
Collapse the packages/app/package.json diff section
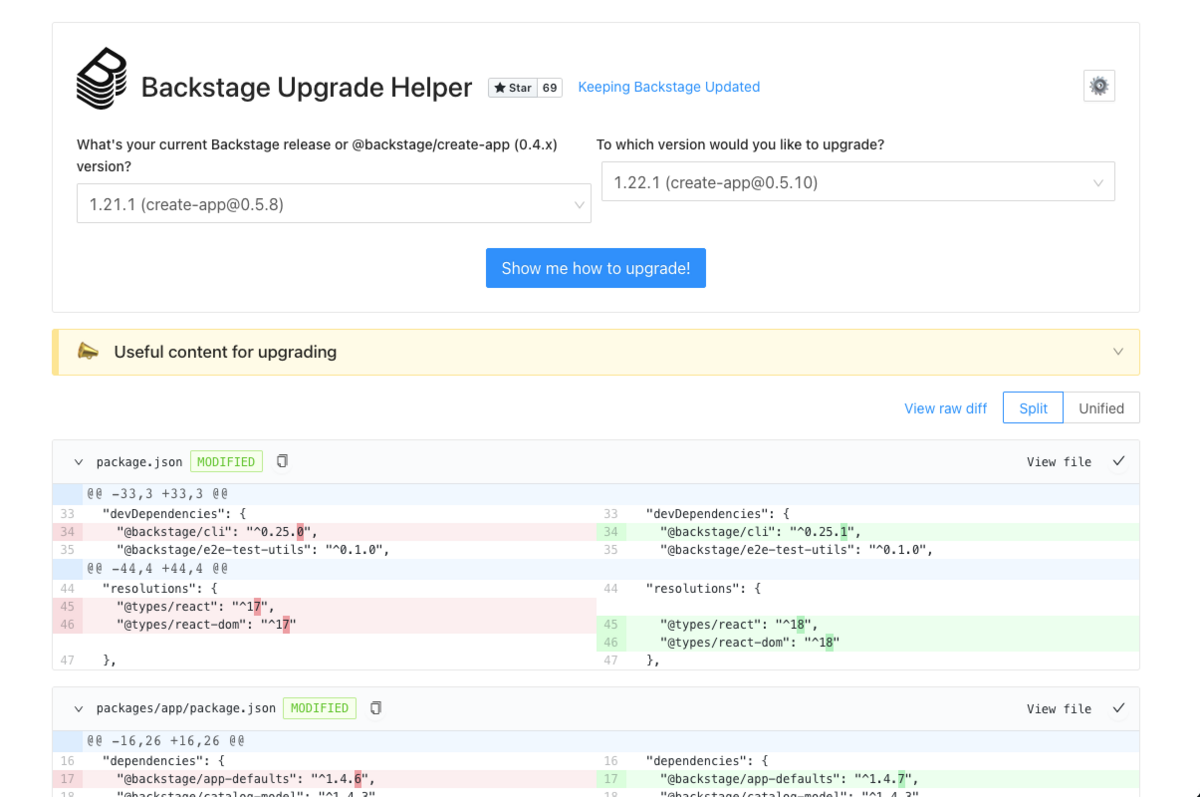pos(79,709)
